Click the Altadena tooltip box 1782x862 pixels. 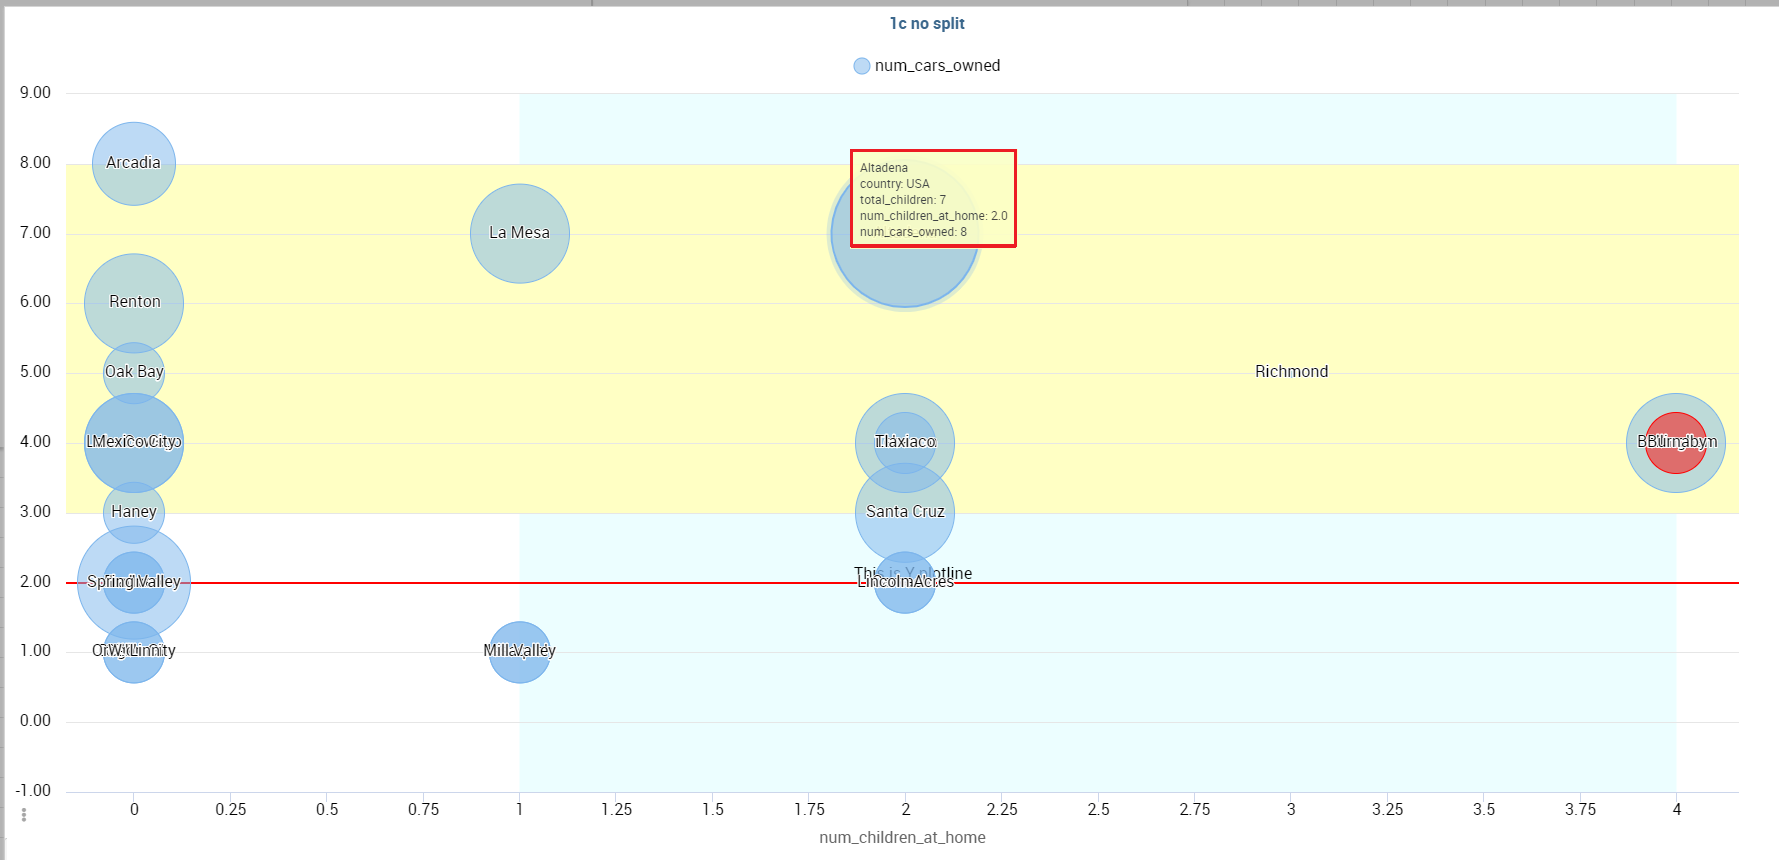click(933, 199)
